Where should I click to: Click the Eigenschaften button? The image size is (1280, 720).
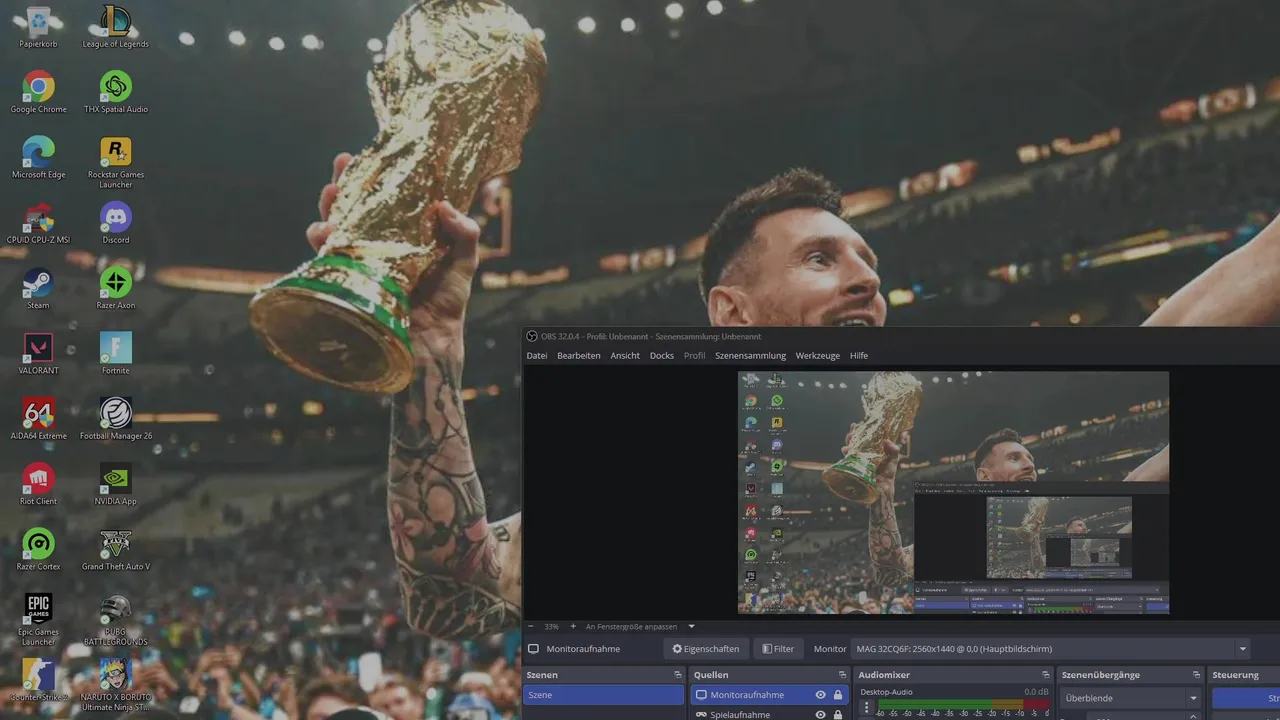706,649
